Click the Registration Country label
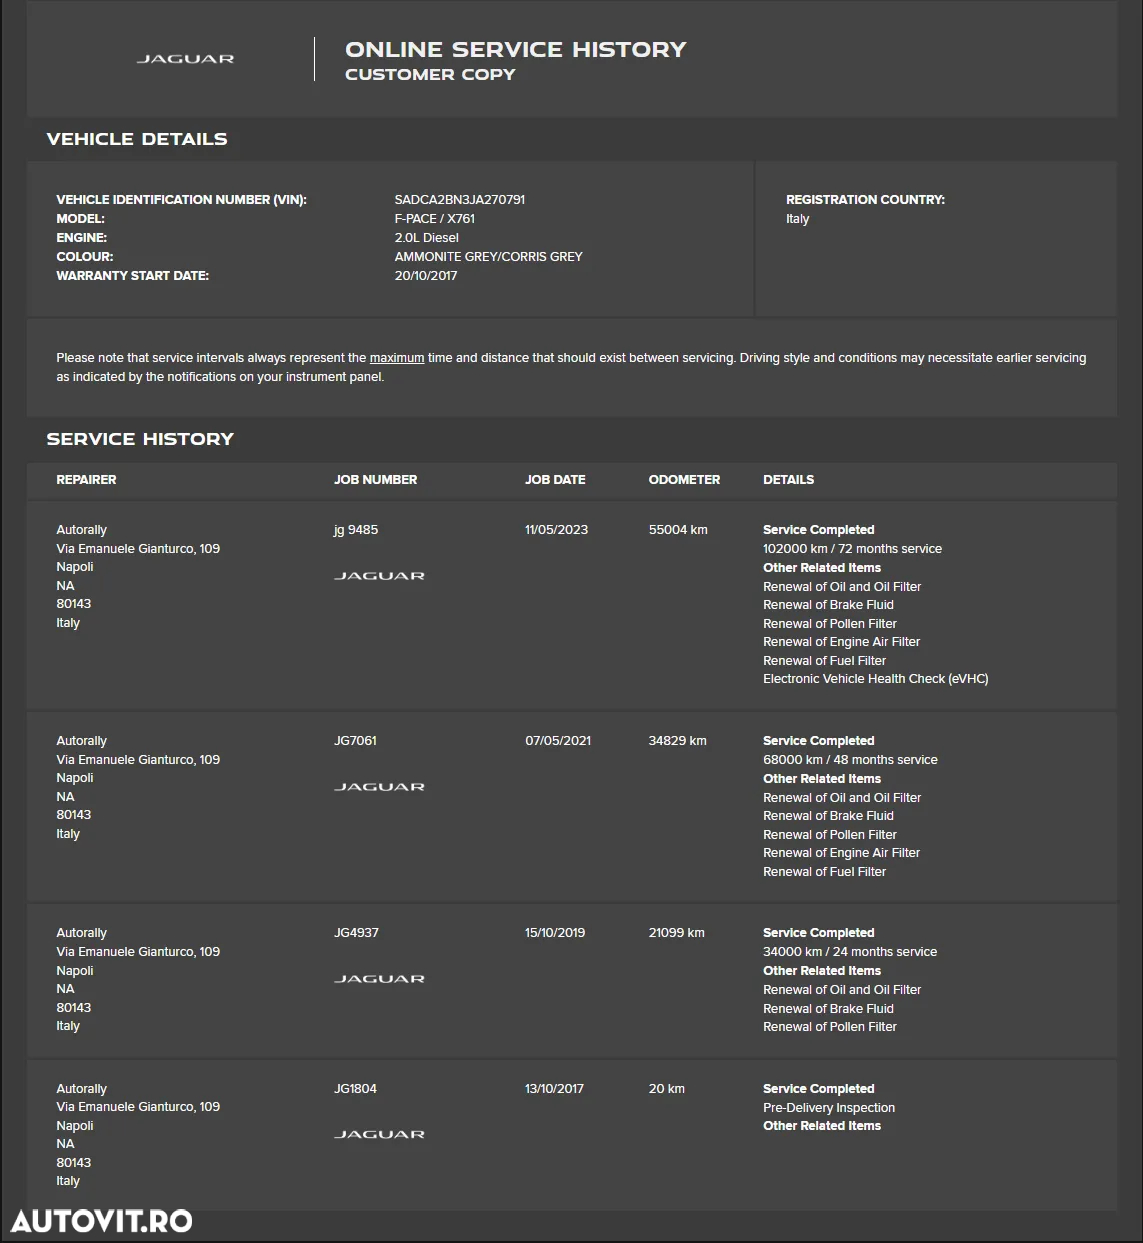The width and height of the screenshot is (1143, 1243). (865, 200)
